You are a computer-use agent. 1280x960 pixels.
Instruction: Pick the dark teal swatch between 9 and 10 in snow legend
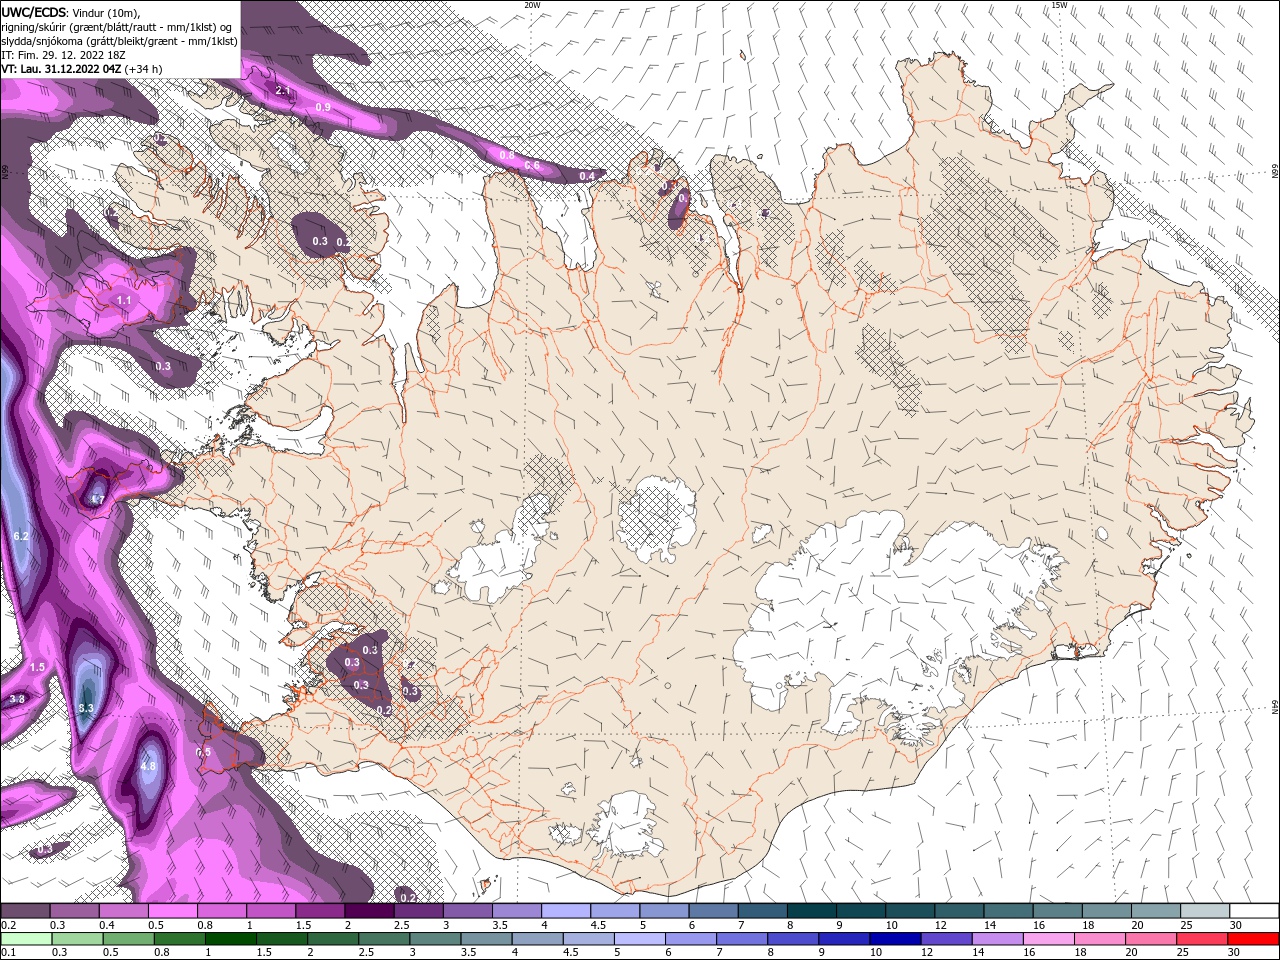[x=861, y=911]
